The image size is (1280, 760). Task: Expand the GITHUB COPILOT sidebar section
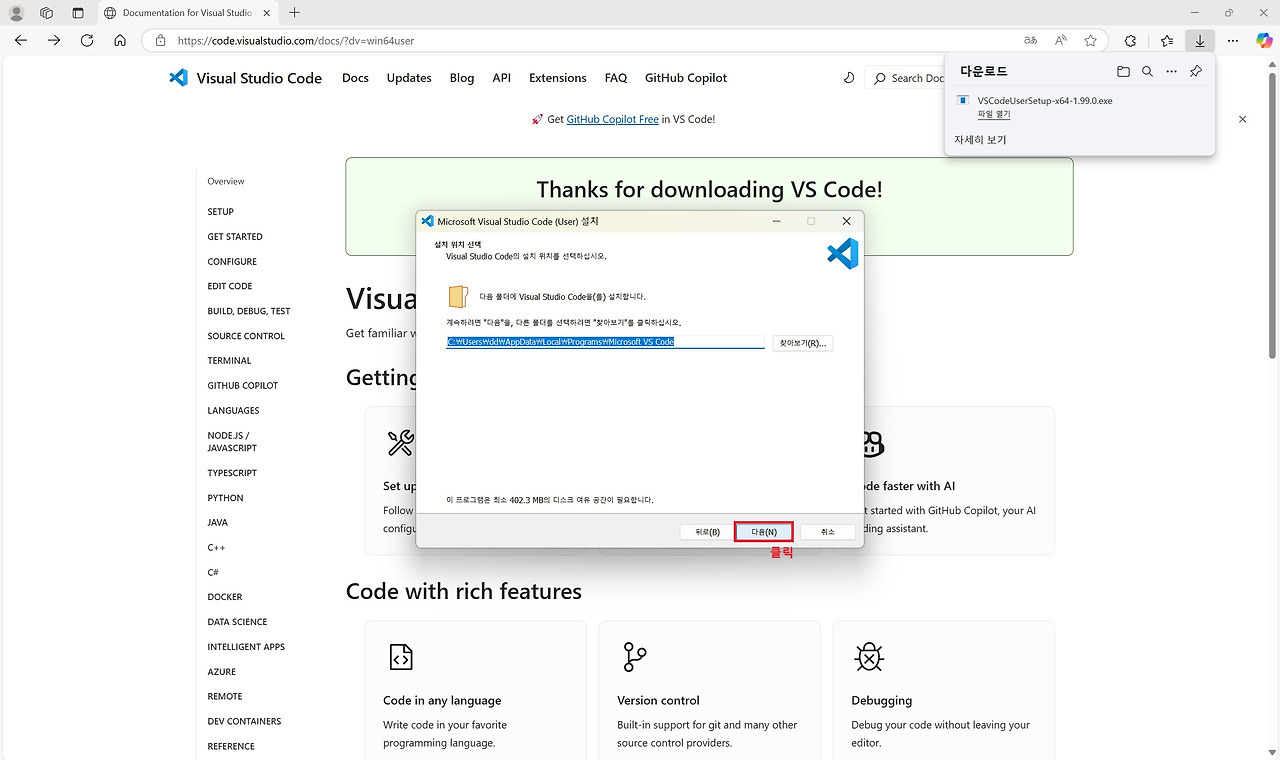243,386
